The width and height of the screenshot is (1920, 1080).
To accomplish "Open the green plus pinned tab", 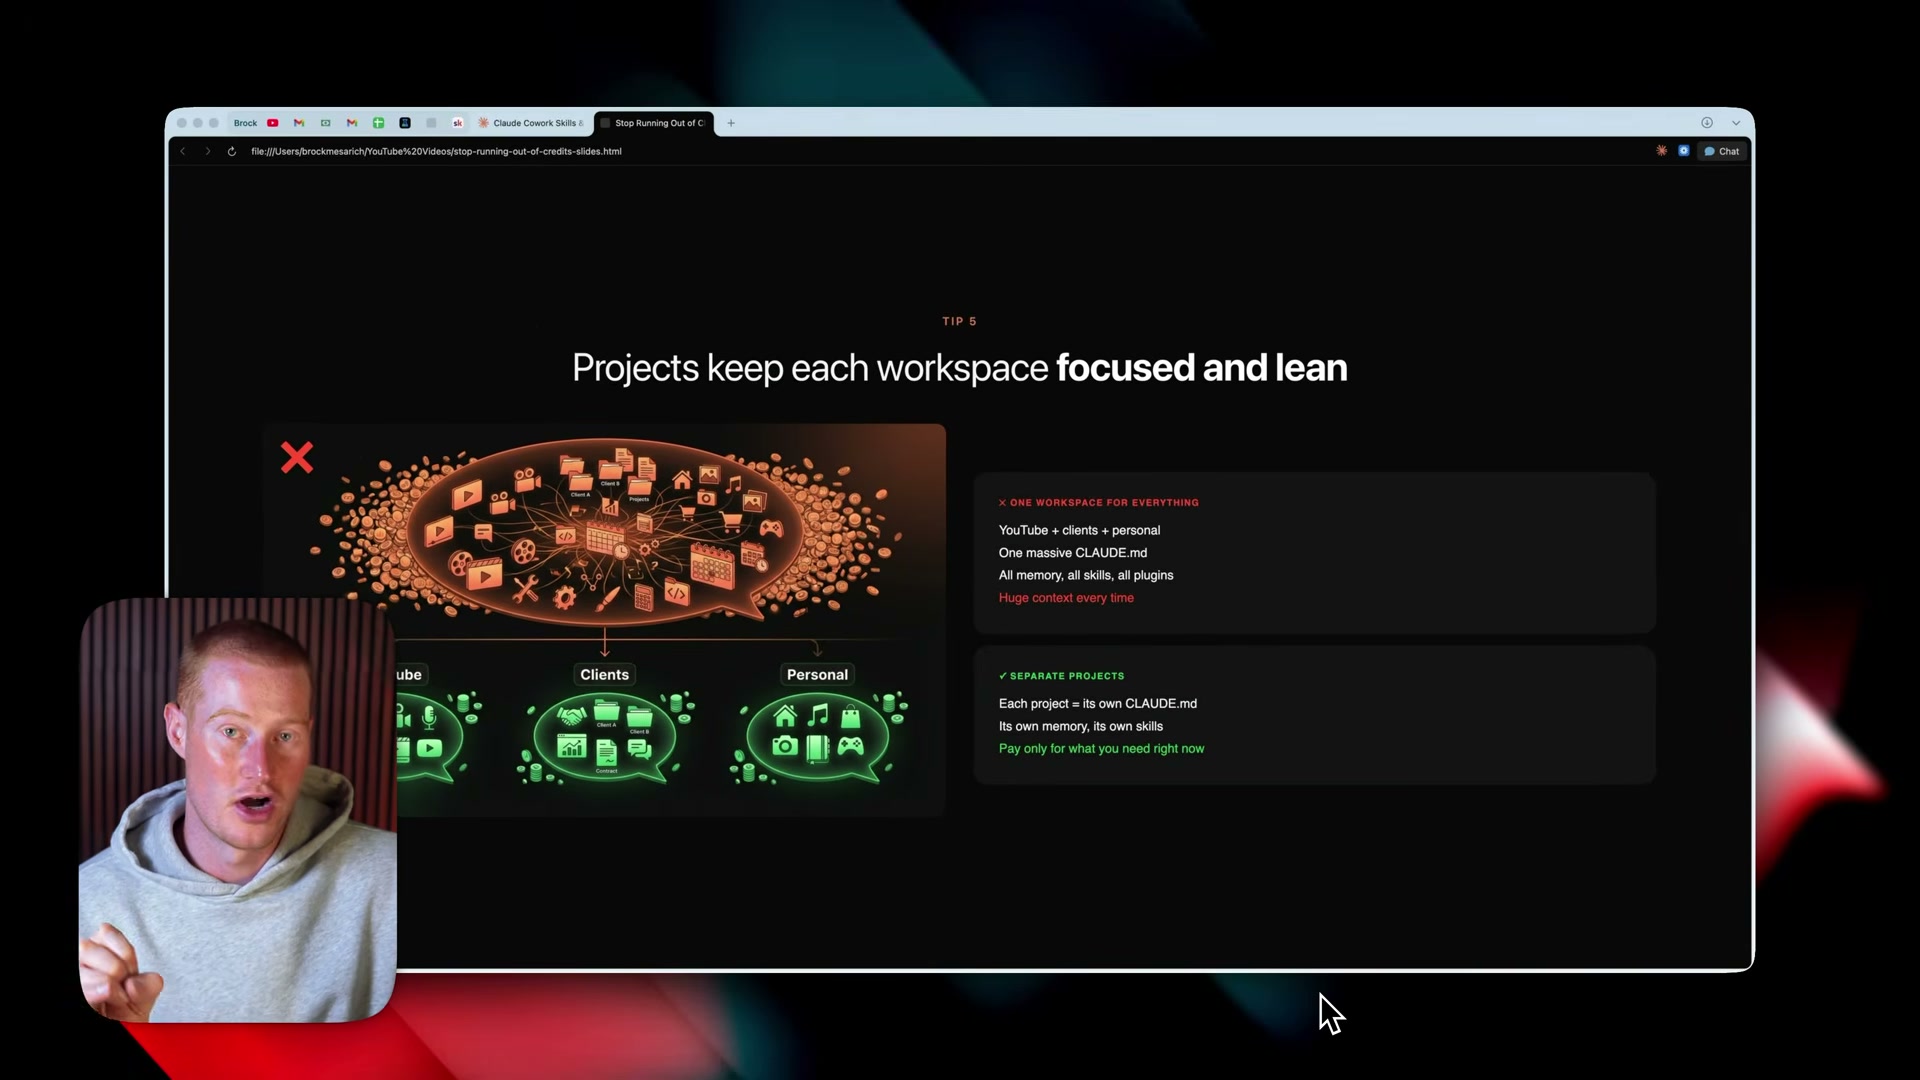I will tap(378, 123).
